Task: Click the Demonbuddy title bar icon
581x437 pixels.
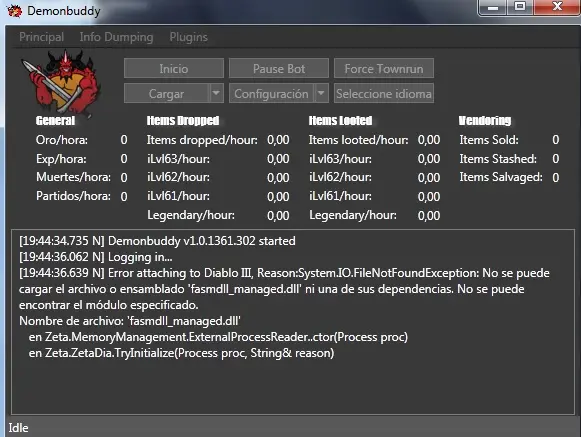Action: pyautogui.click(x=15, y=11)
